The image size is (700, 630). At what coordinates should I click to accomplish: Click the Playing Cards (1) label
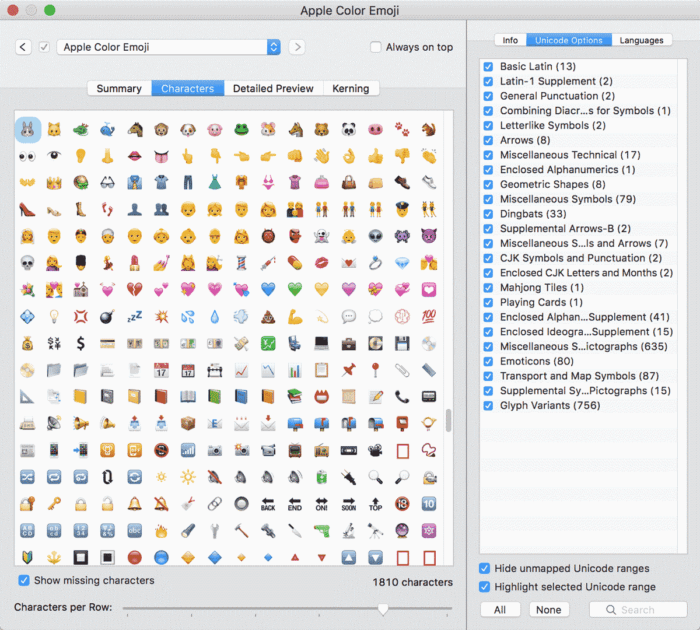point(542,302)
